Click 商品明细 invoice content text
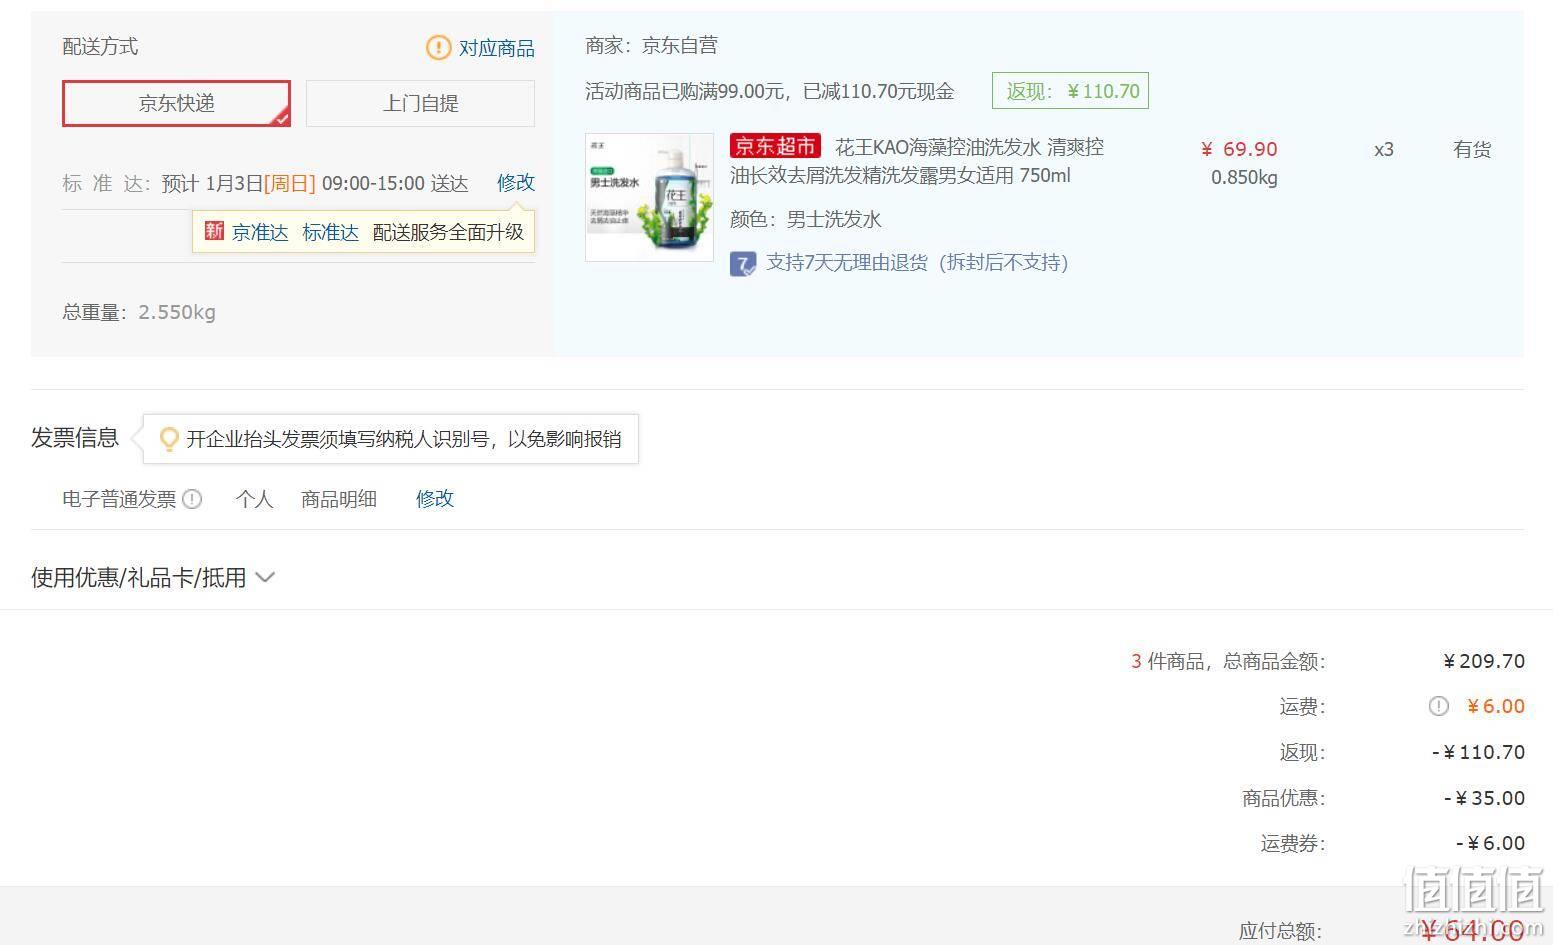This screenshot has width=1553, height=945. tap(339, 498)
